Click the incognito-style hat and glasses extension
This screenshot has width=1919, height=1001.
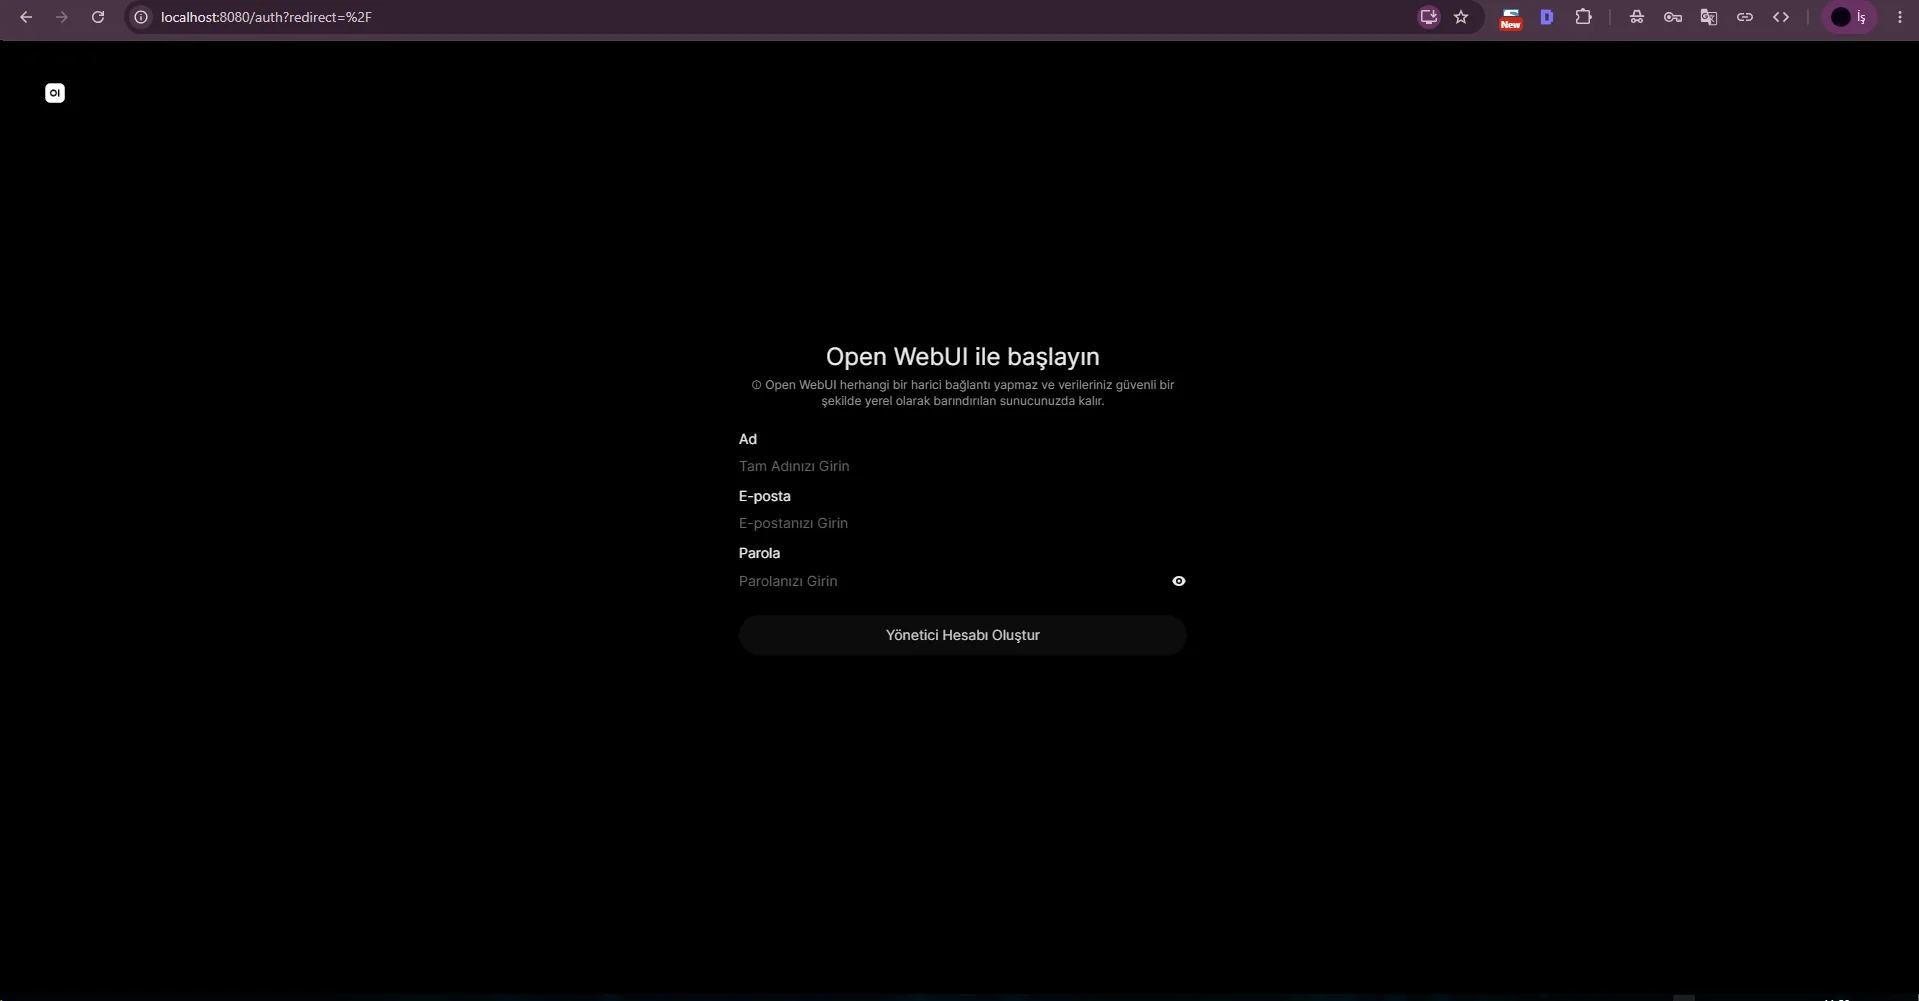[1637, 17]
